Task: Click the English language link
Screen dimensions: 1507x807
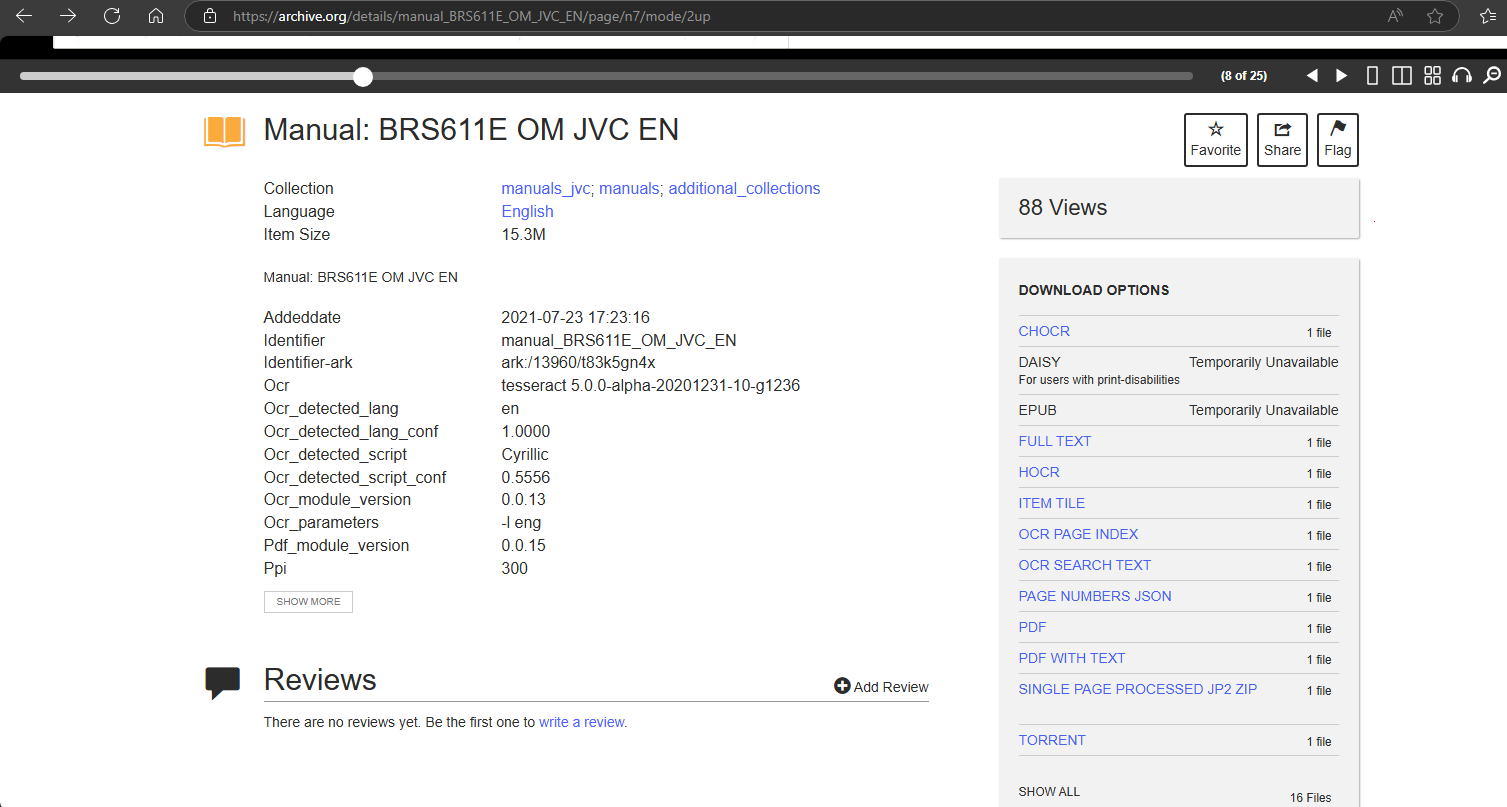Action: pos(527,211)
